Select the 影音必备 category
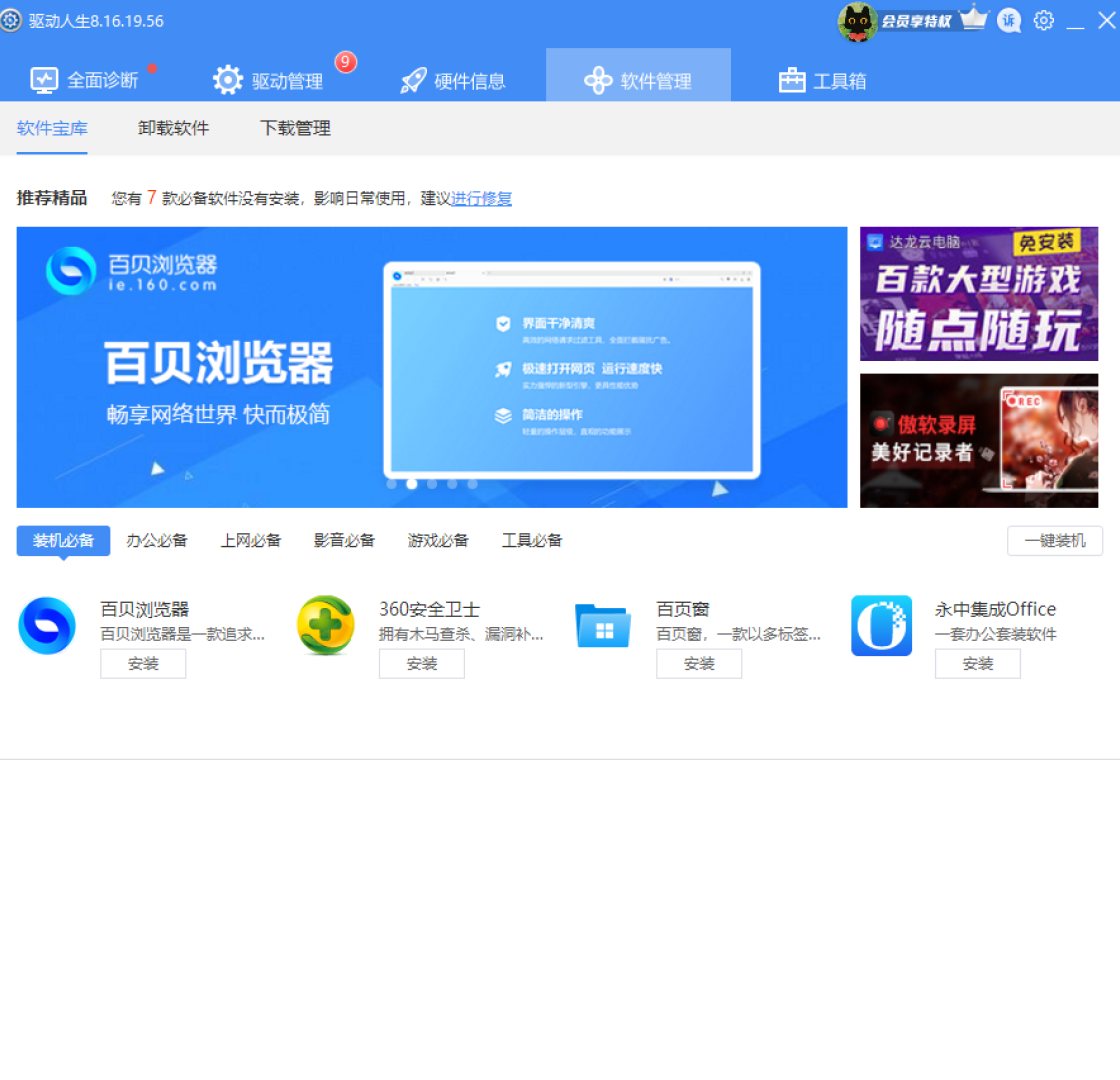 pyautogui.click(x=344, y=541)
